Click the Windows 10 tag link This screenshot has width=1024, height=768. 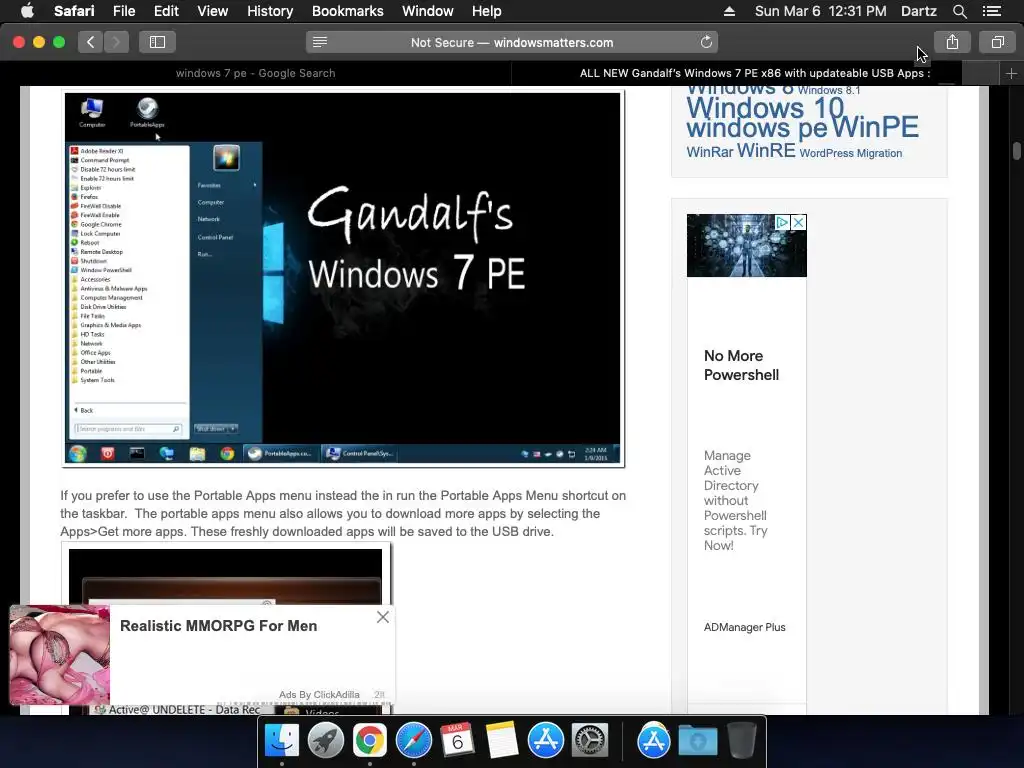pos(765,107)
